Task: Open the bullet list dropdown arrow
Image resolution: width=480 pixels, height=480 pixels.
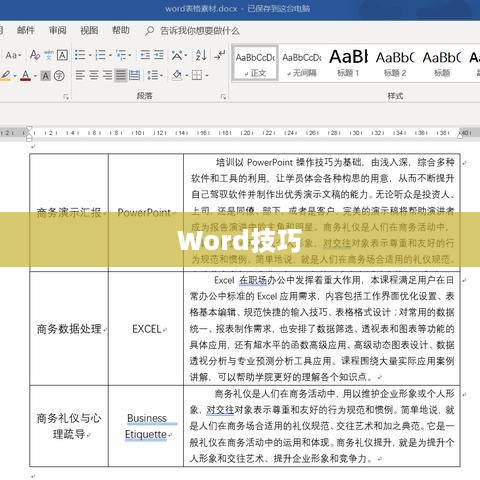Action: click(x=90, y=55)
